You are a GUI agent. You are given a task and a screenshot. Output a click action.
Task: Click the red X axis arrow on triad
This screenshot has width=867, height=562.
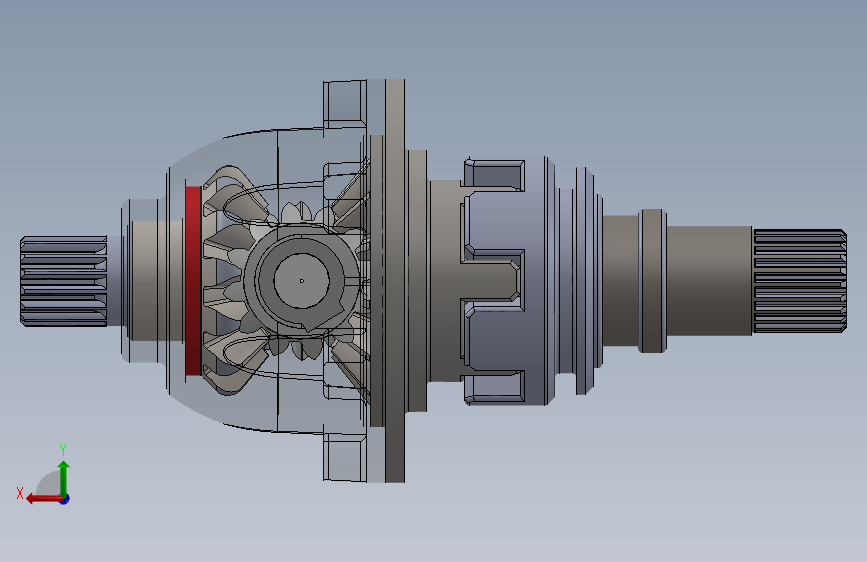coord(43,499)
